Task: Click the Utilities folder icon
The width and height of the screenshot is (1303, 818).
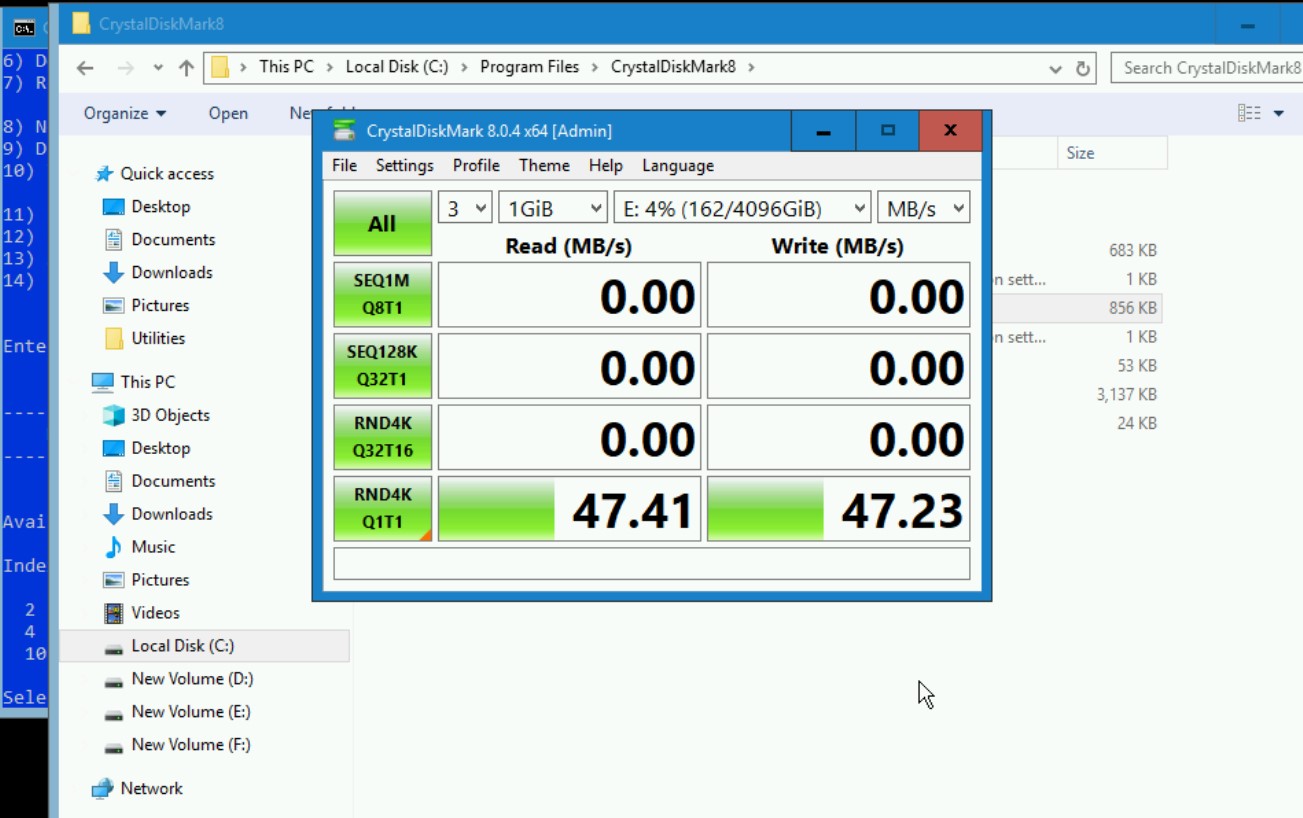Action: coord(114,338)
